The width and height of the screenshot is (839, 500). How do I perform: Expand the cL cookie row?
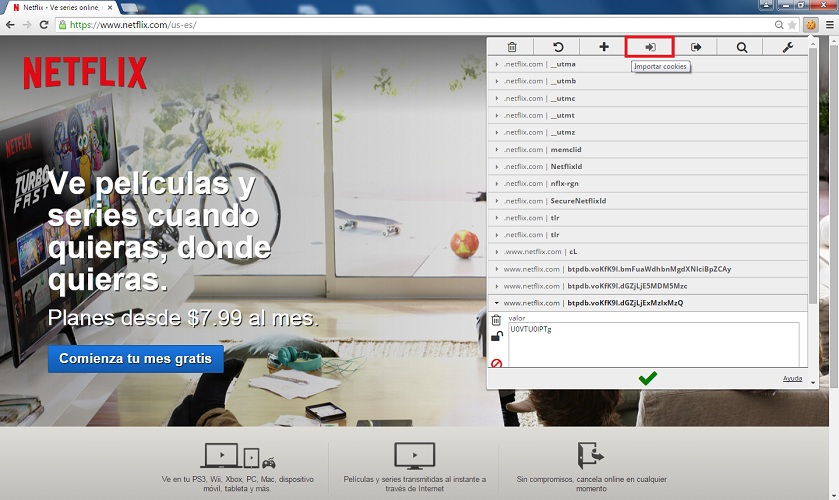click(647, 252)
